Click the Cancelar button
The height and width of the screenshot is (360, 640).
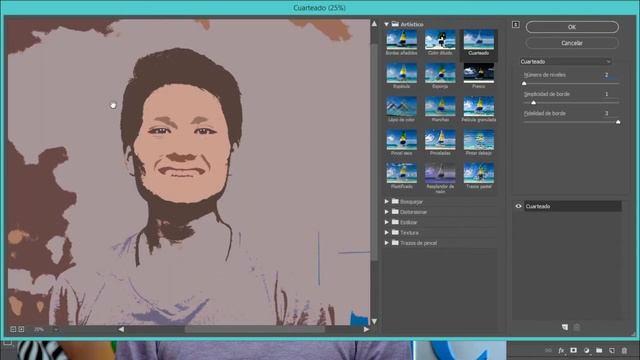572,43
